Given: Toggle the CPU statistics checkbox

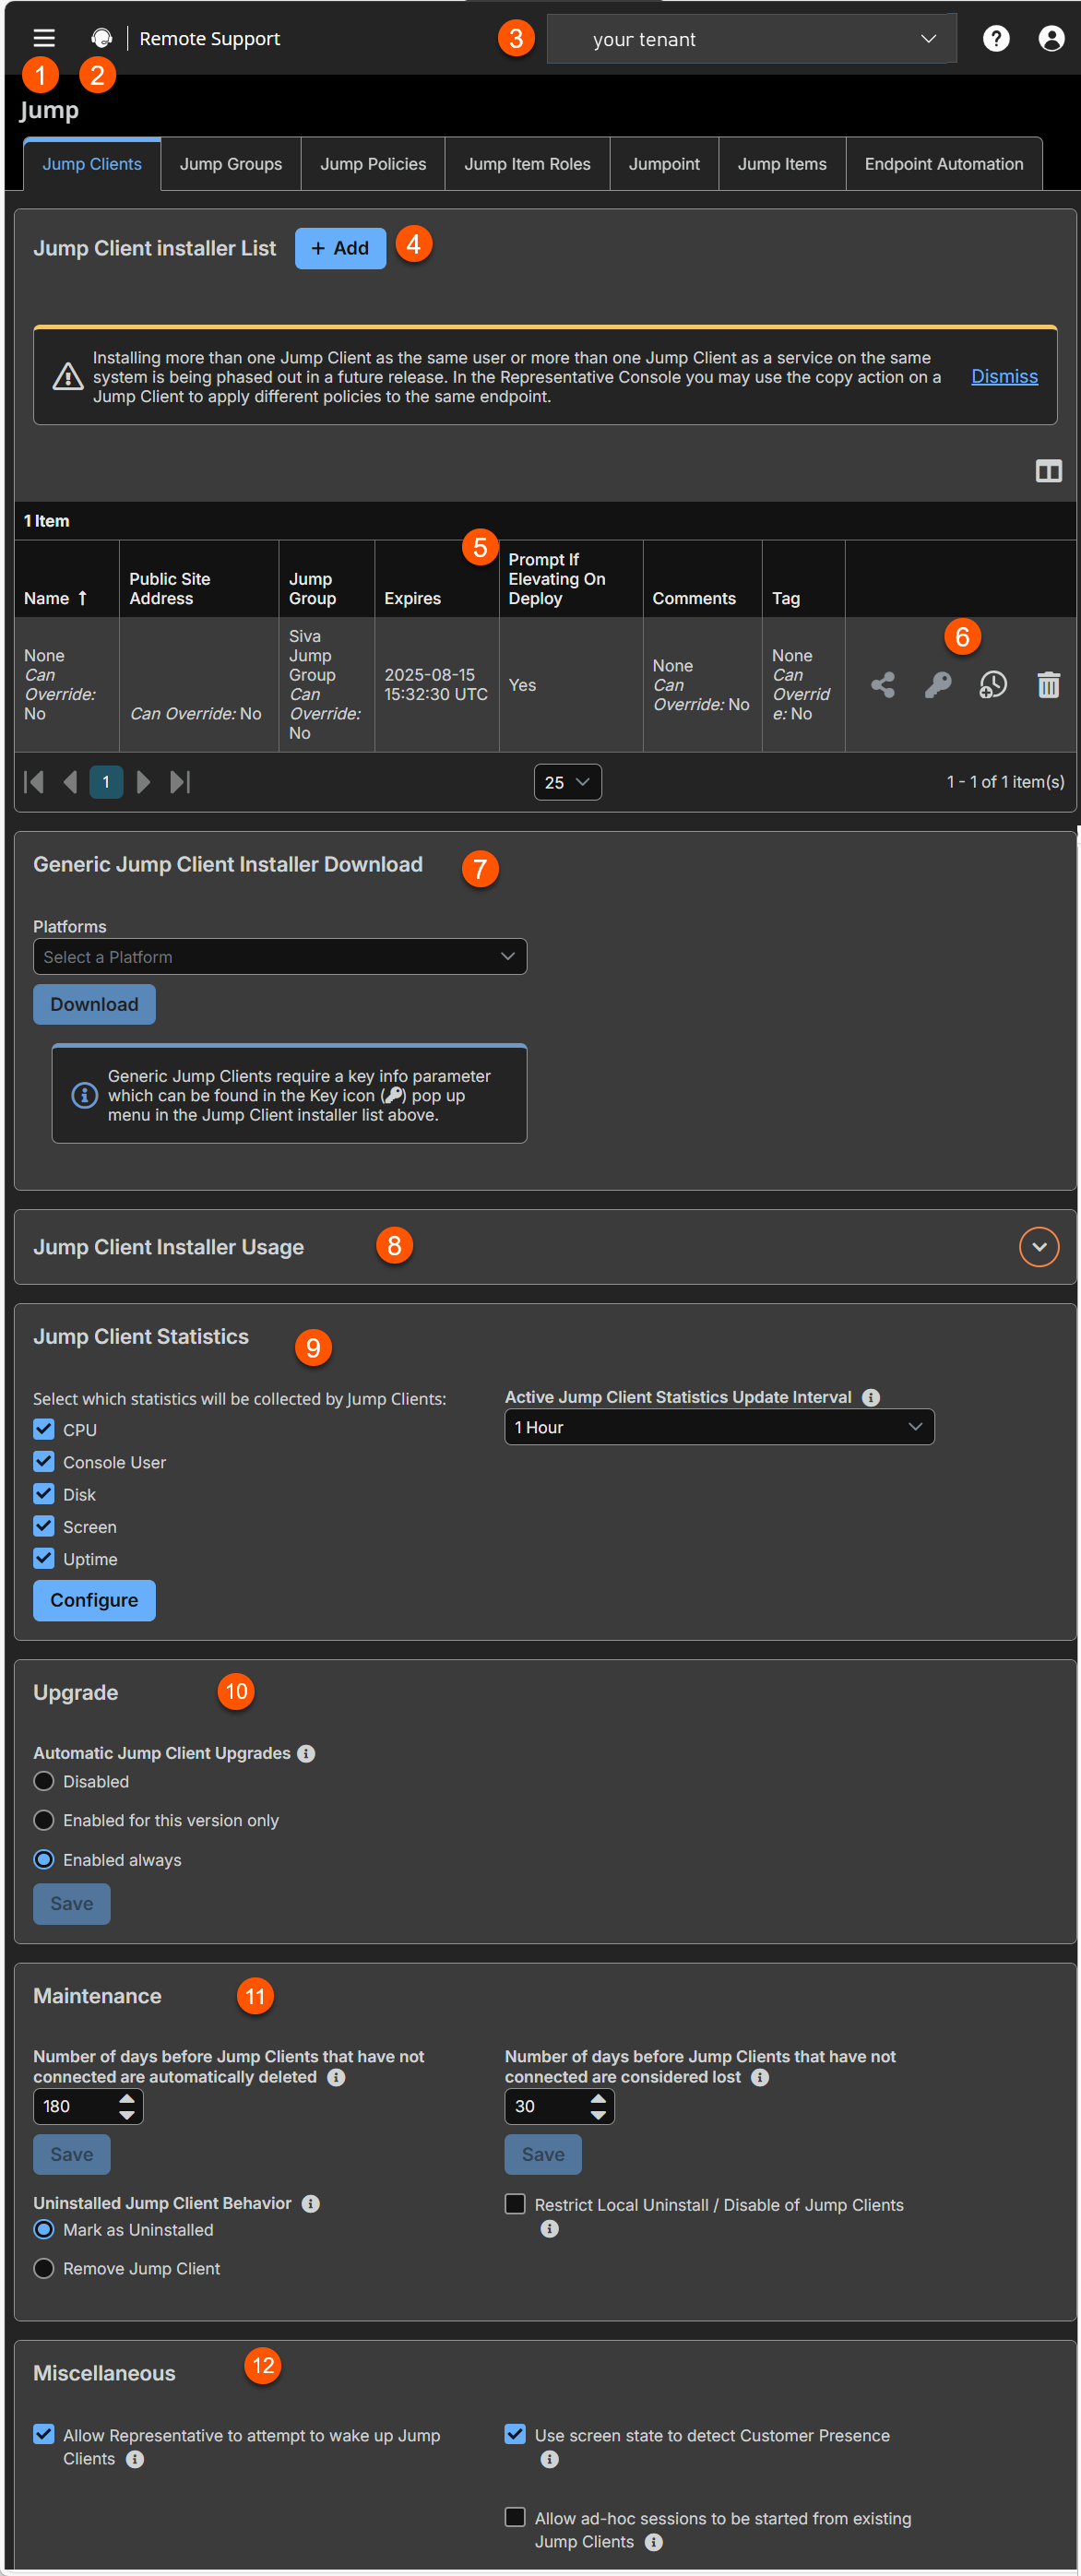Looking at the screenshot, I should point(43,1429).
